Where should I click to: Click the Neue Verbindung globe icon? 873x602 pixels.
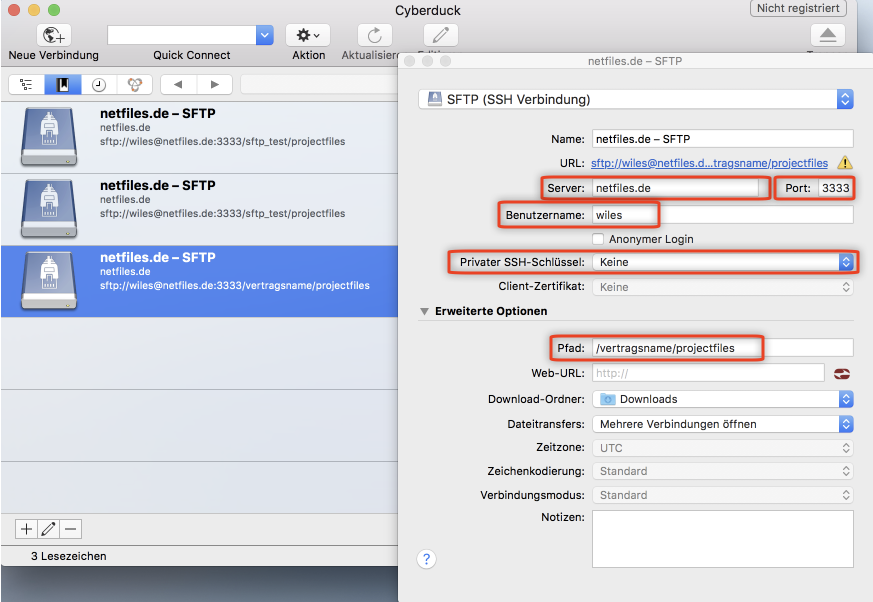tap(53, 35)
